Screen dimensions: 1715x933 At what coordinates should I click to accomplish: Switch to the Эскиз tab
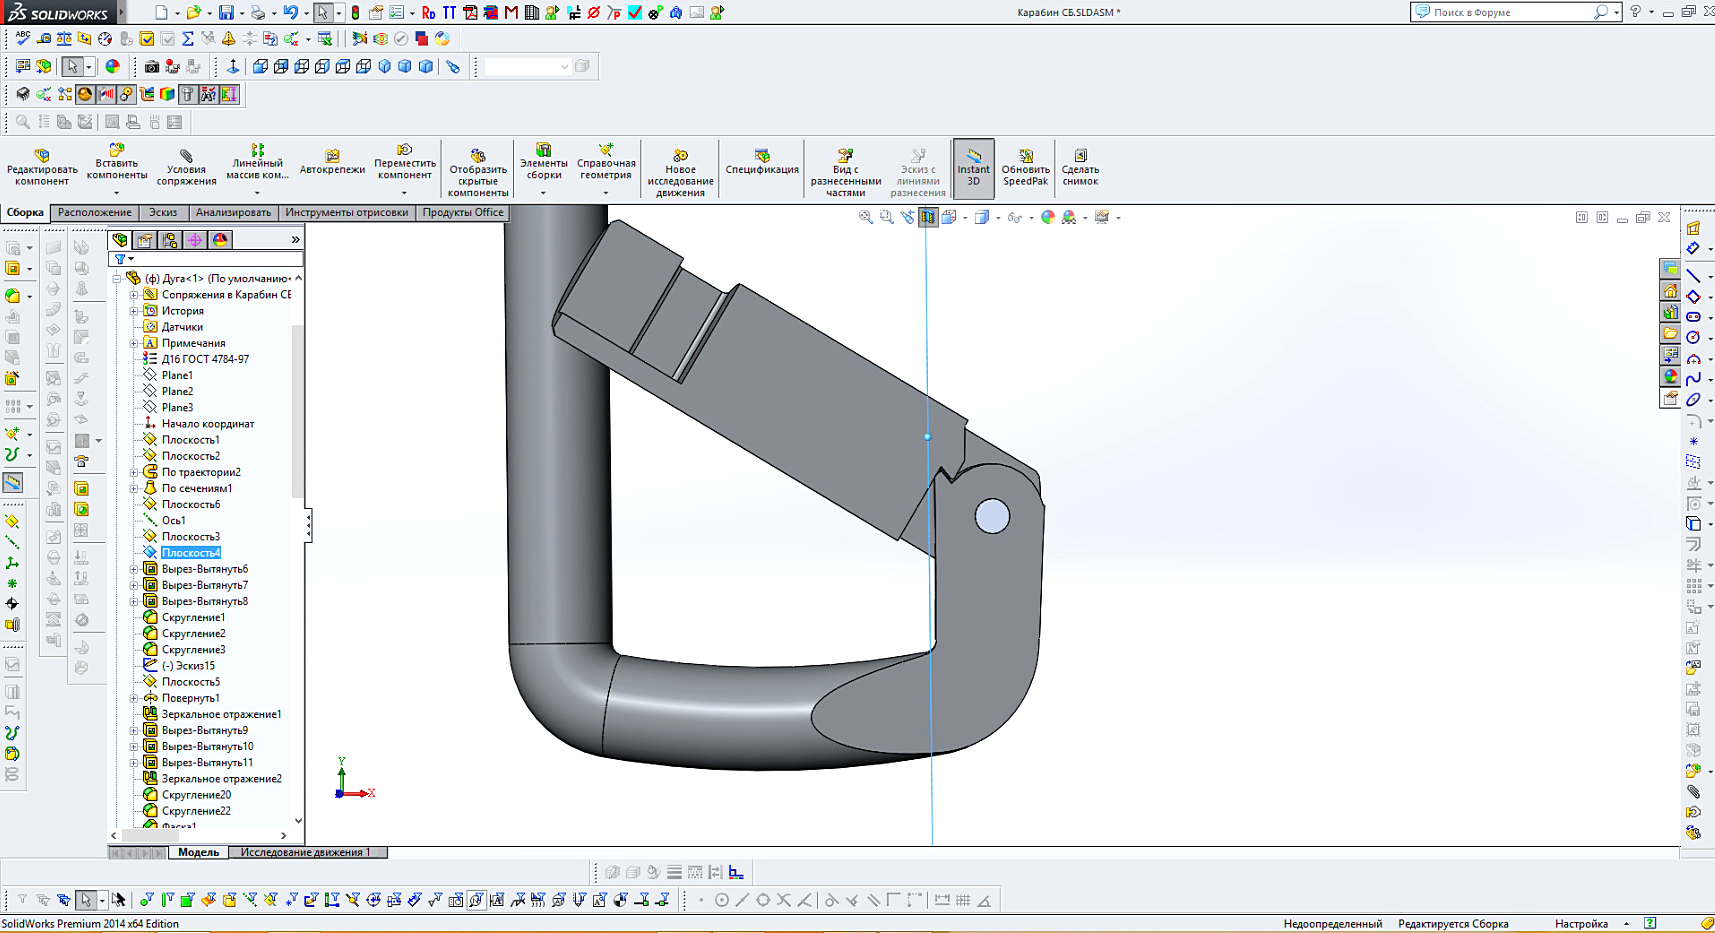[163, 212]
